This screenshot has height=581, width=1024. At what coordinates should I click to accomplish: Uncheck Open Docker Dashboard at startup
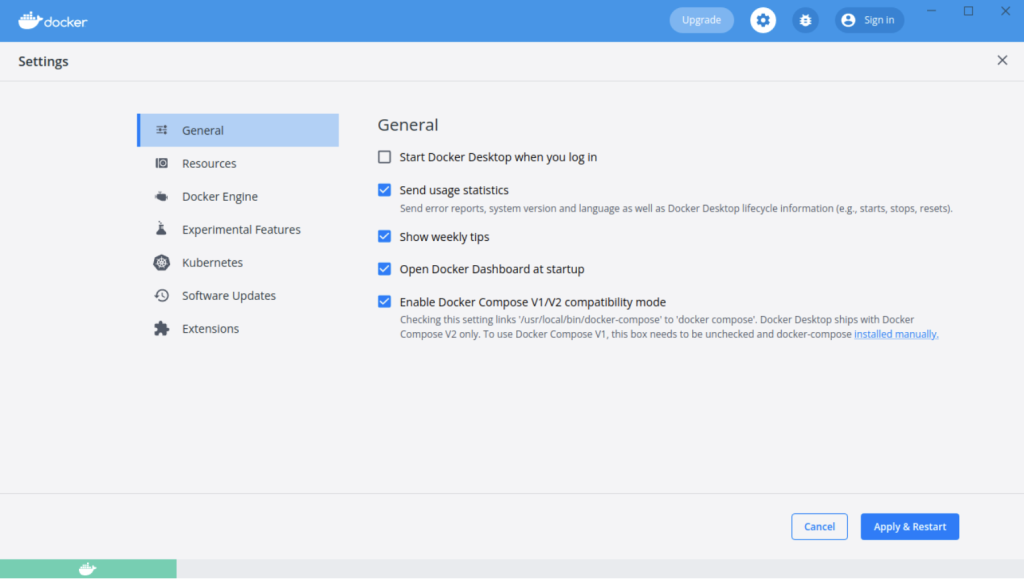click(x=385, y=269)
